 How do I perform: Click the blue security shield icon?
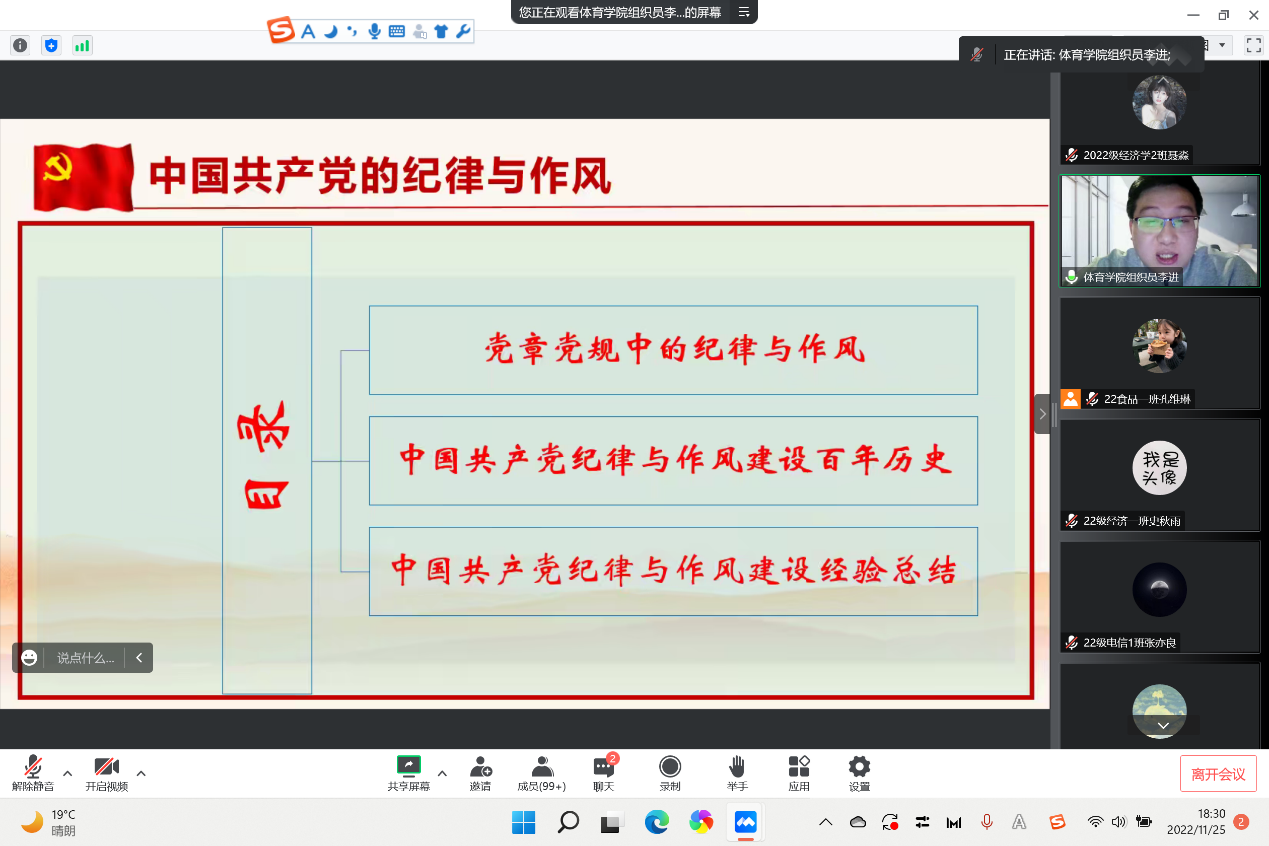[51, 45]
